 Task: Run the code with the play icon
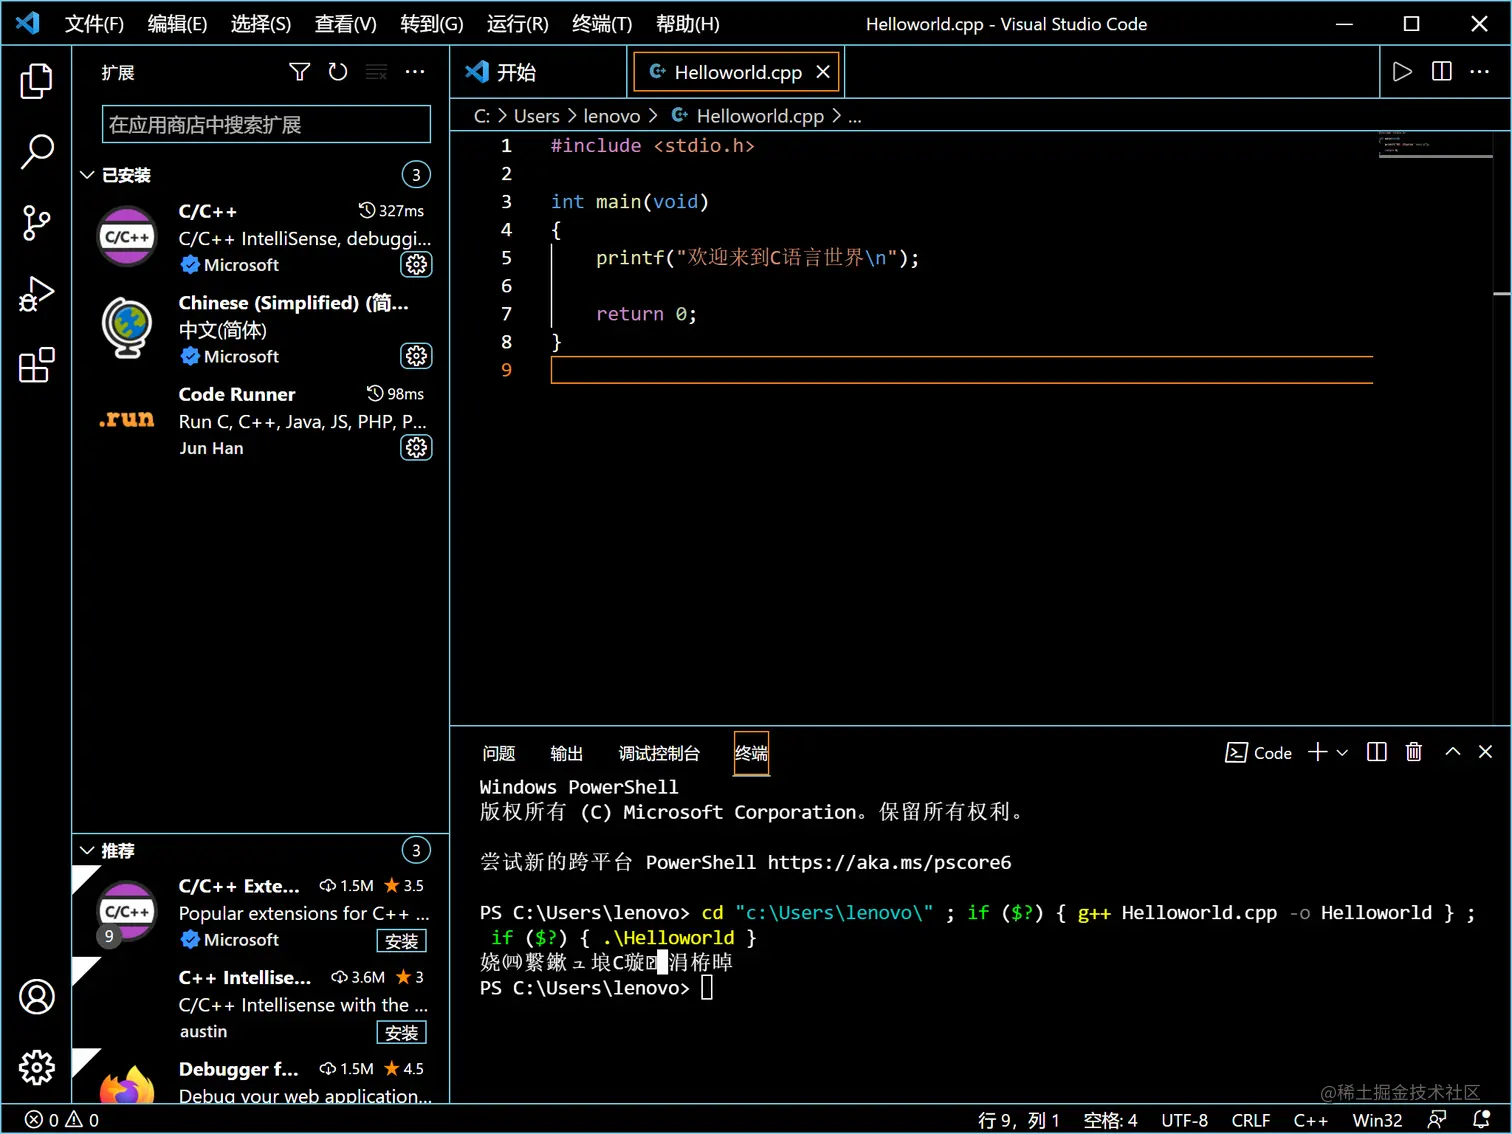pos(1402,72)
